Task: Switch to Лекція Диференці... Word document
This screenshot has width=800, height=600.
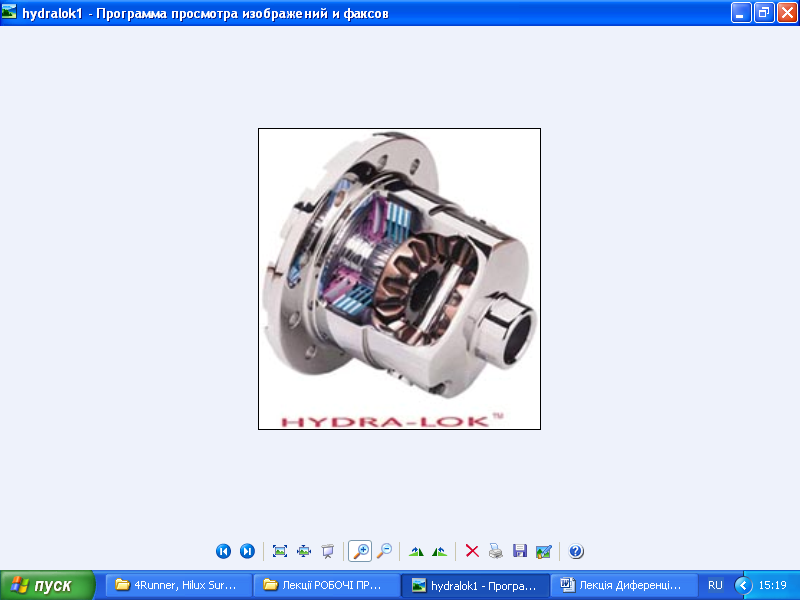Action: (x=624, y=585)
